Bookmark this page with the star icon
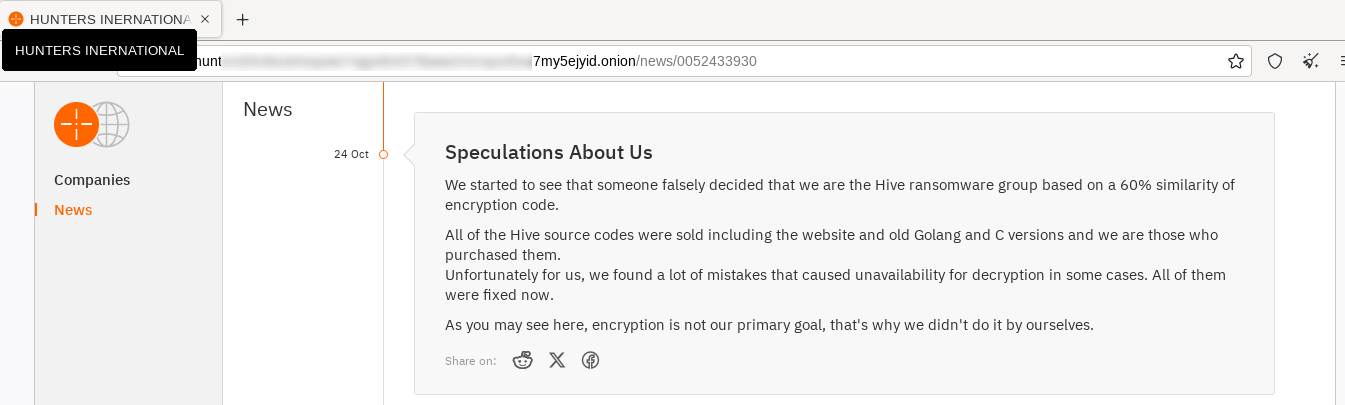The image size is (1345, 405). tap(1236, 61)
